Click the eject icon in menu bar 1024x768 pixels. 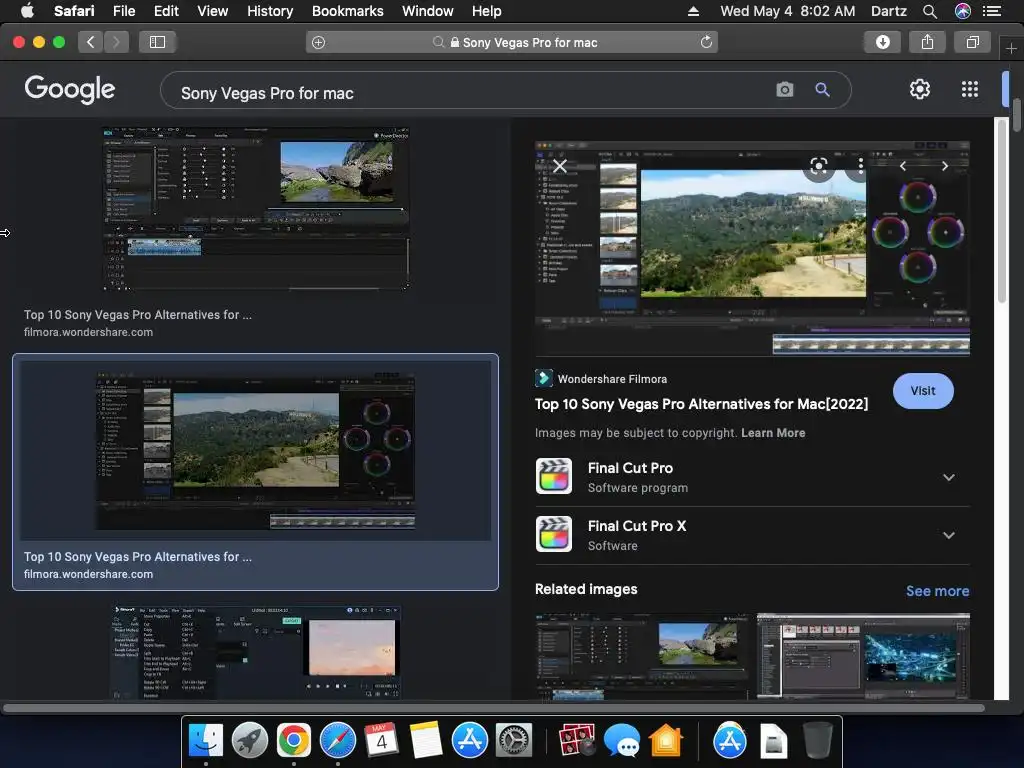(694, 11)
